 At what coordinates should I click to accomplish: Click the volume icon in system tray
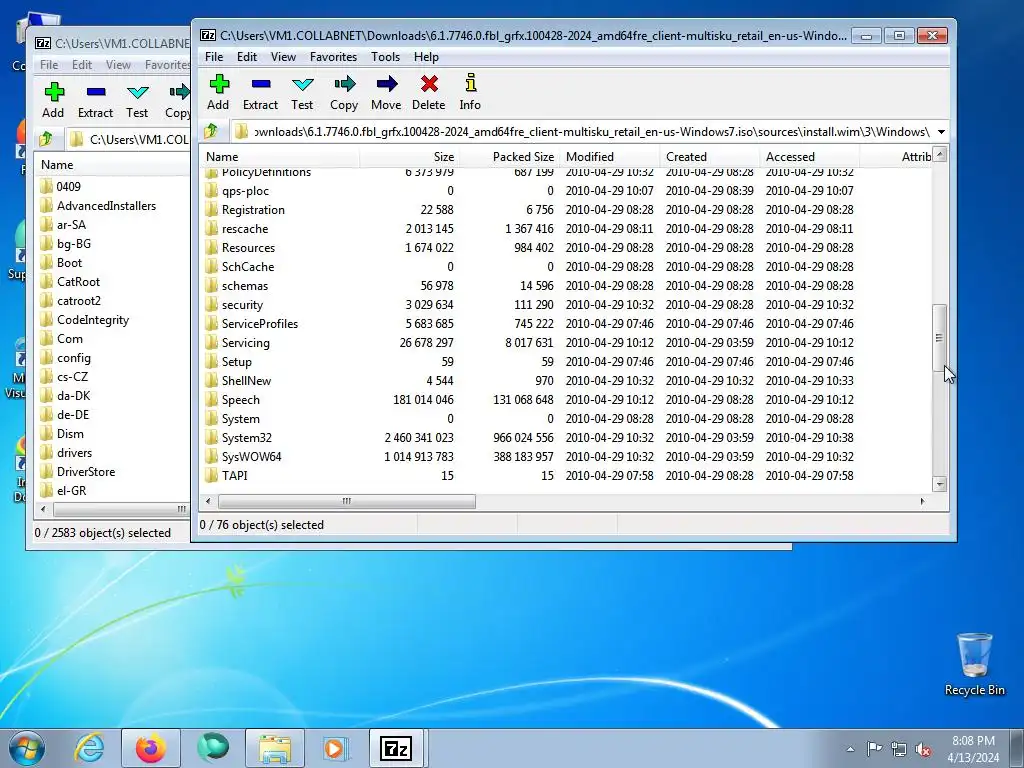click(x=923, y=749)
